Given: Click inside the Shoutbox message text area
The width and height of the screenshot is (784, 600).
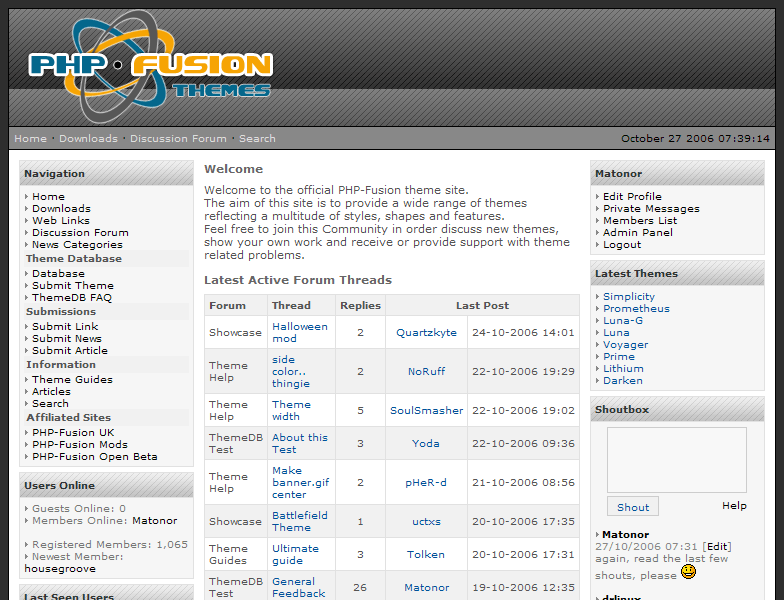Looking at the screenshot, I should point(677,460).
